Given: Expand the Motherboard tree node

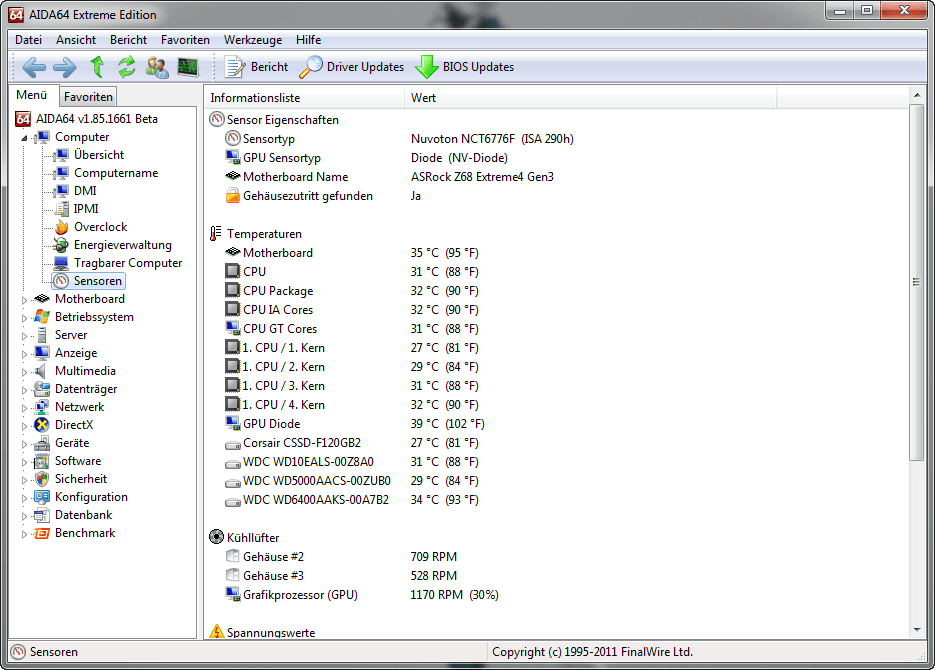Looking at the screenshot, I should click(24, 300).
